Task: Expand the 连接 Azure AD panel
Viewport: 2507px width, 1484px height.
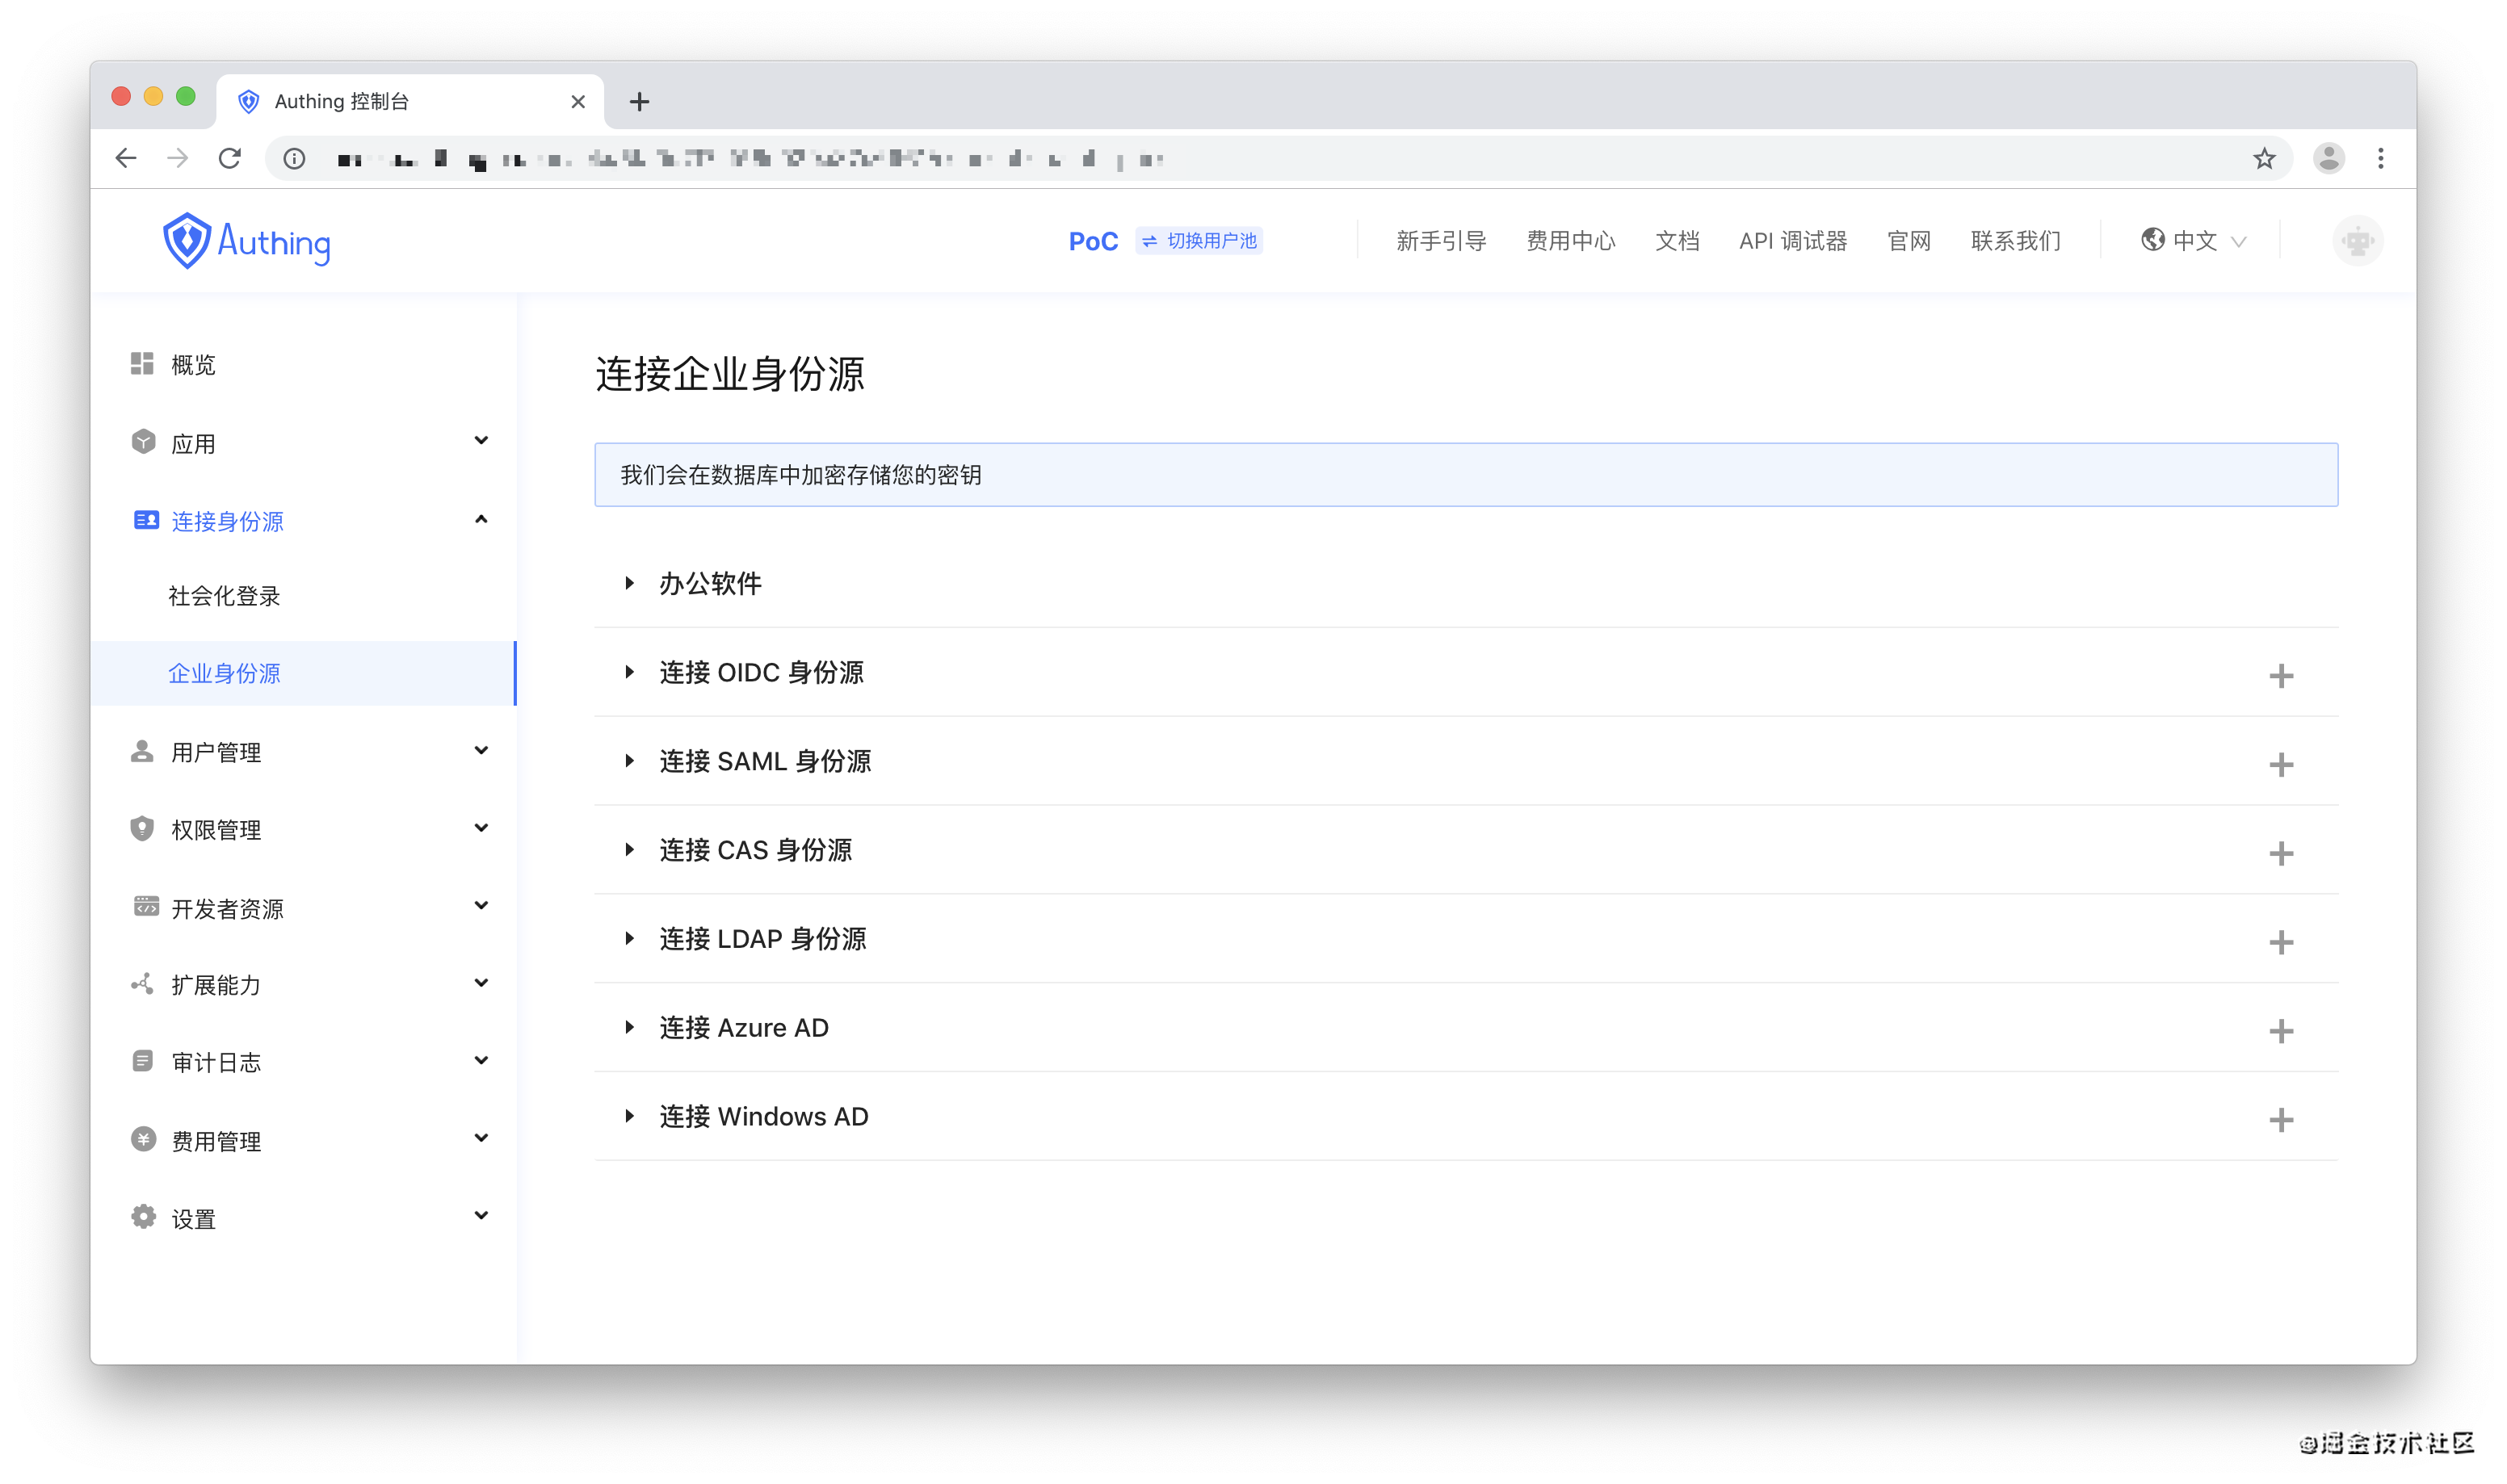Action: click(x=743, y=1028)
